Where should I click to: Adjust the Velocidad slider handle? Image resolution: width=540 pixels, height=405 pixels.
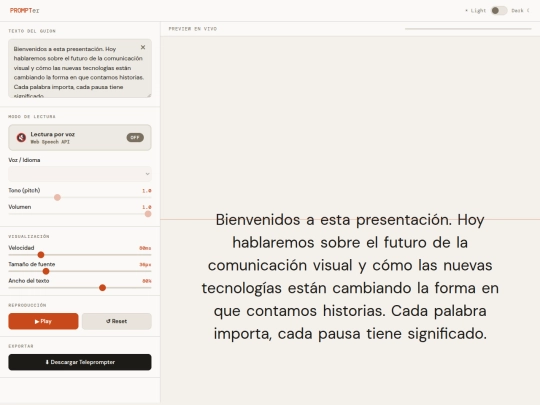click(x=41, y=255)
